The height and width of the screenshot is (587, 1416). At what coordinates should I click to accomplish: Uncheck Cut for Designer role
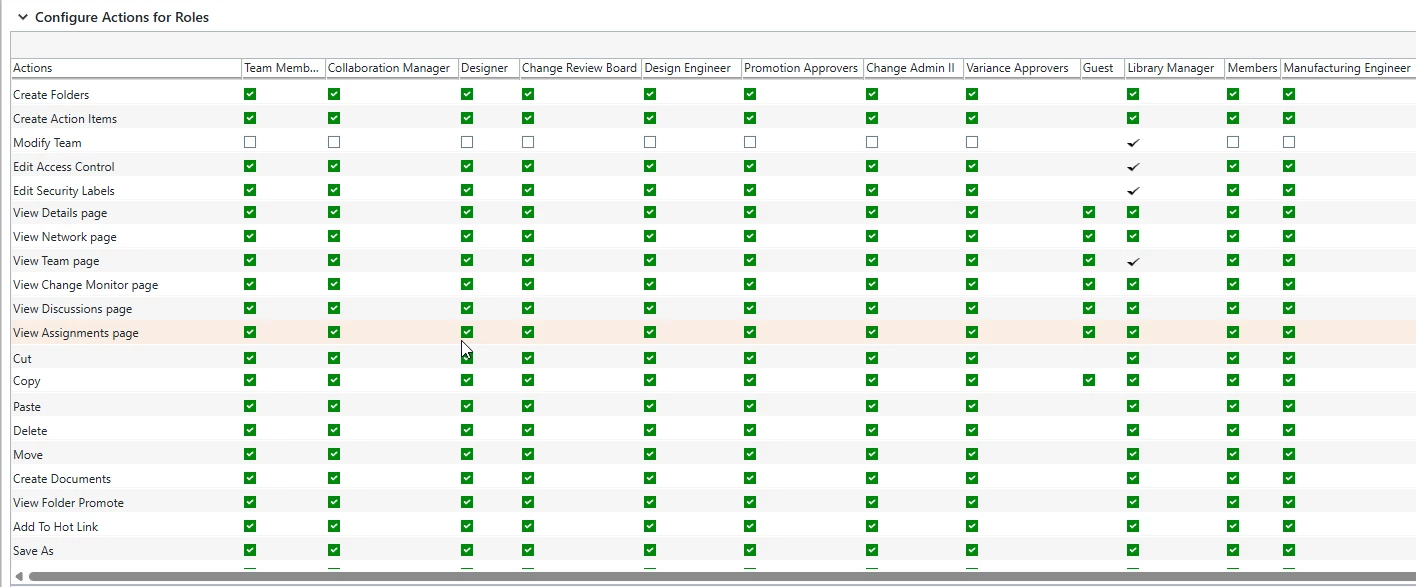point(467,358)
